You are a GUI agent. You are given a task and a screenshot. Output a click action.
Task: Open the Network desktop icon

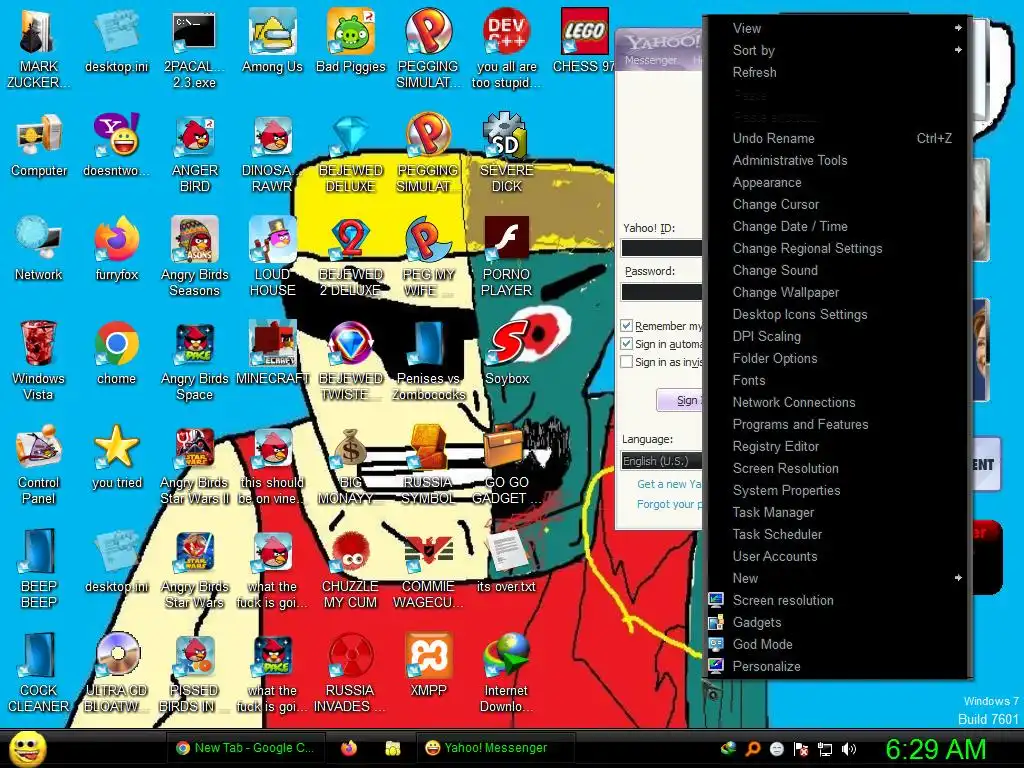point(39,249)
